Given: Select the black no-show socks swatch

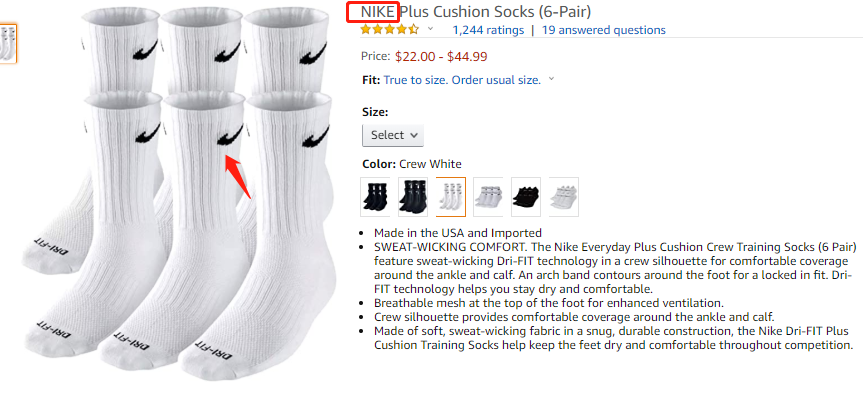Looking at the screenshot, I should click(x=526, y=196).
